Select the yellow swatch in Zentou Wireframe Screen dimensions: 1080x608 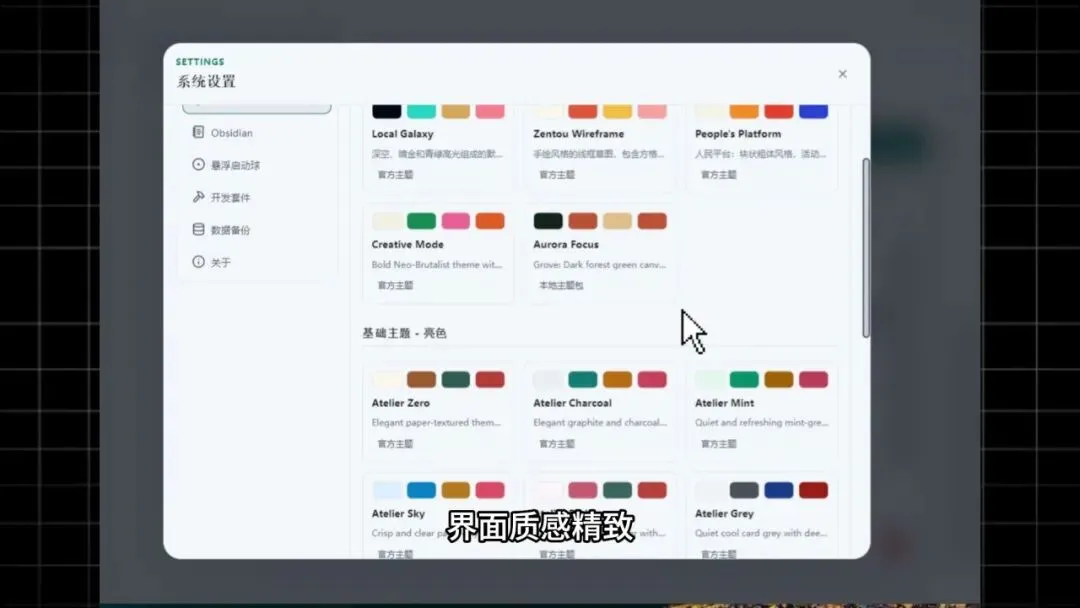[617, 111]
